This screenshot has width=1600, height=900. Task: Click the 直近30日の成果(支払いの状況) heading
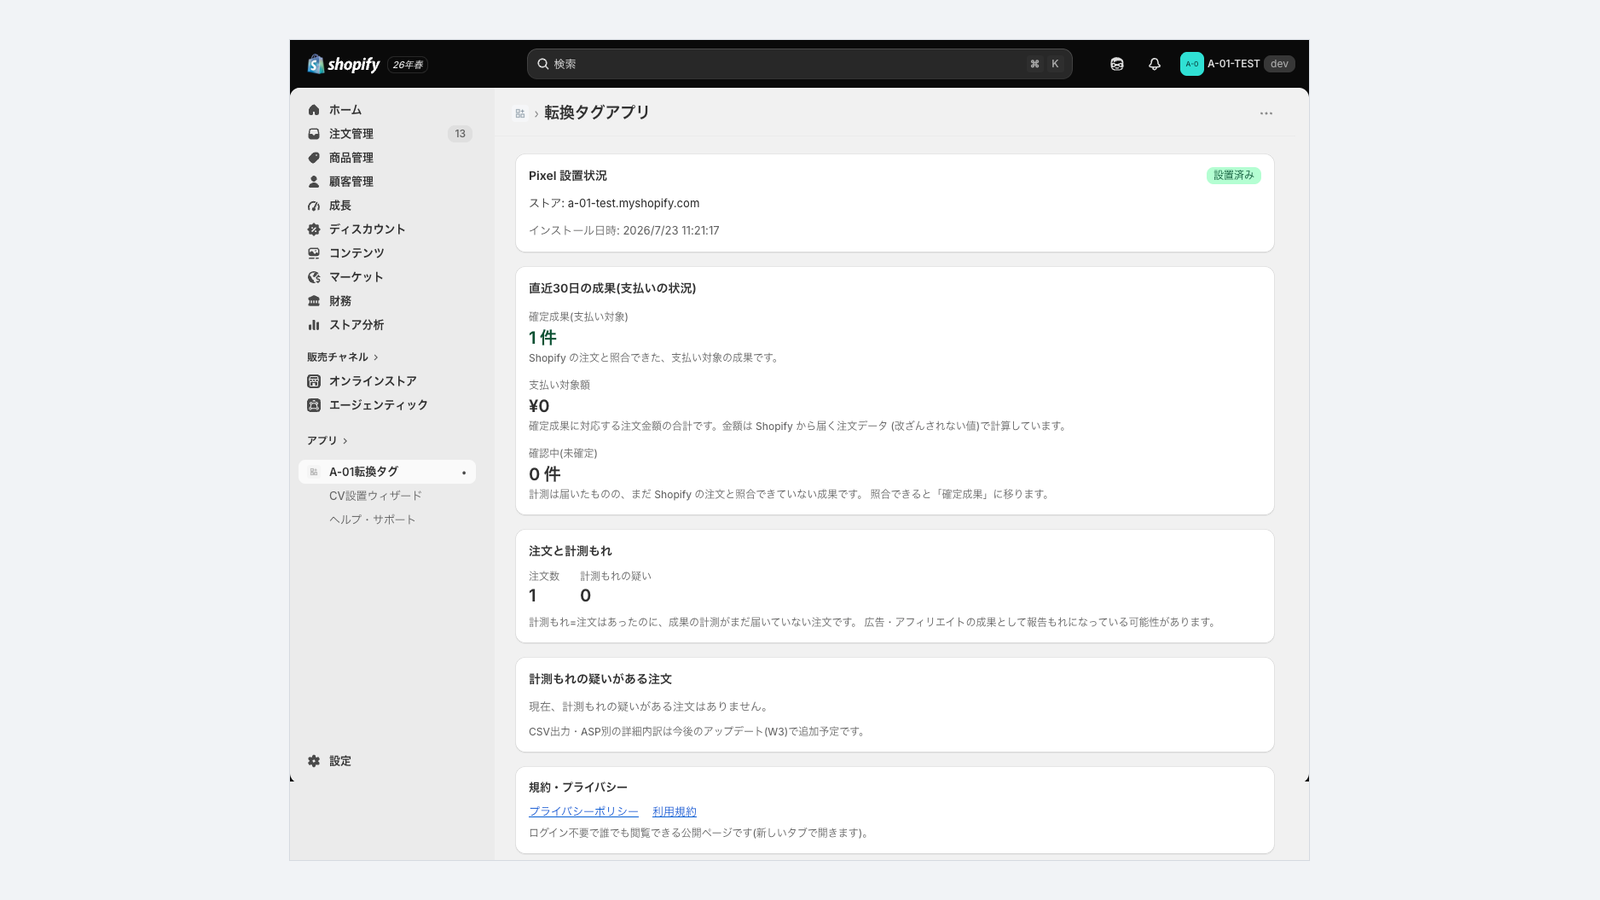coord(612,288)
